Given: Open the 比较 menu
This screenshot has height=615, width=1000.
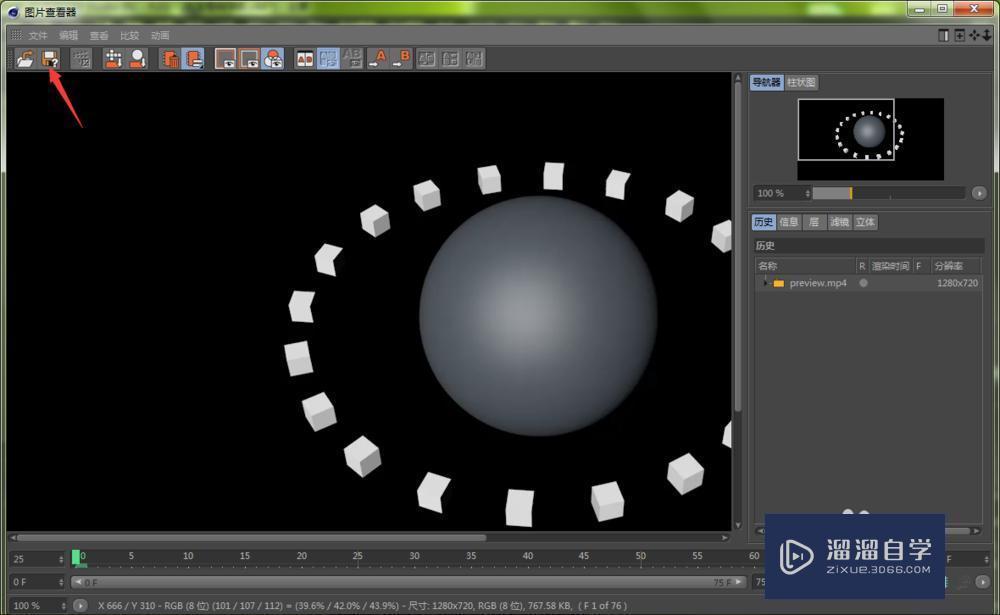Looking at the screenshot, I should [x=129, y=35].
